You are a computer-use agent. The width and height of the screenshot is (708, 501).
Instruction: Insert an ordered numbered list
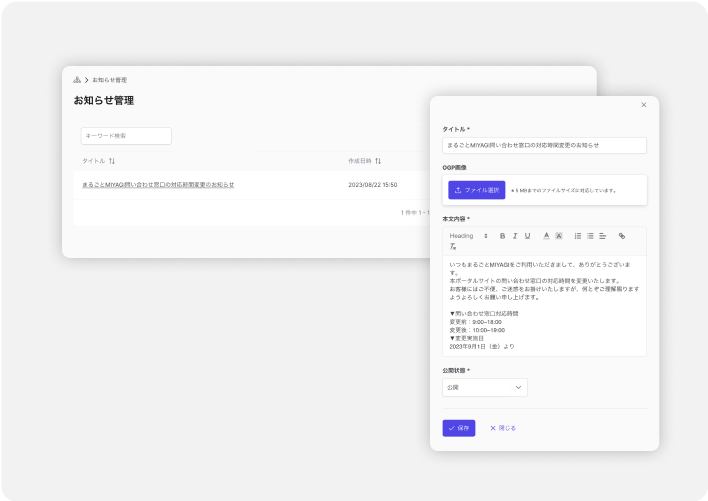click(578, 236)
